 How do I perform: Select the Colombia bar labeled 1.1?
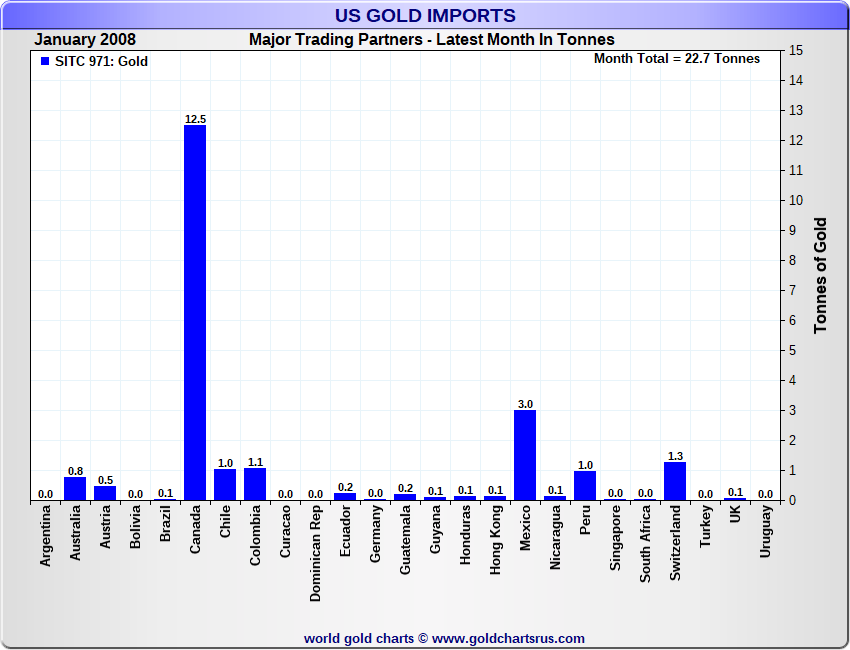pos(255,484)
